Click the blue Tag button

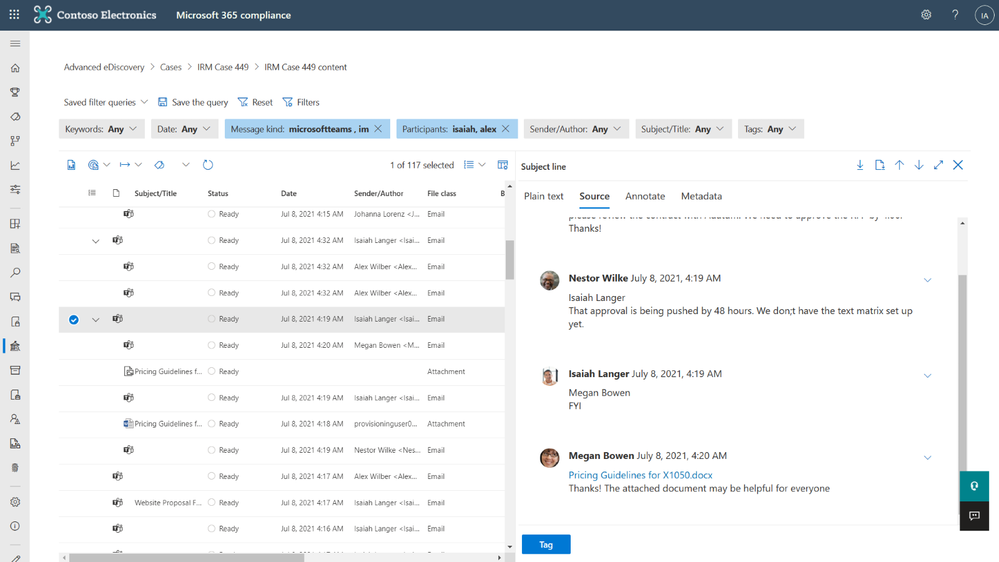tap(546, 544)
